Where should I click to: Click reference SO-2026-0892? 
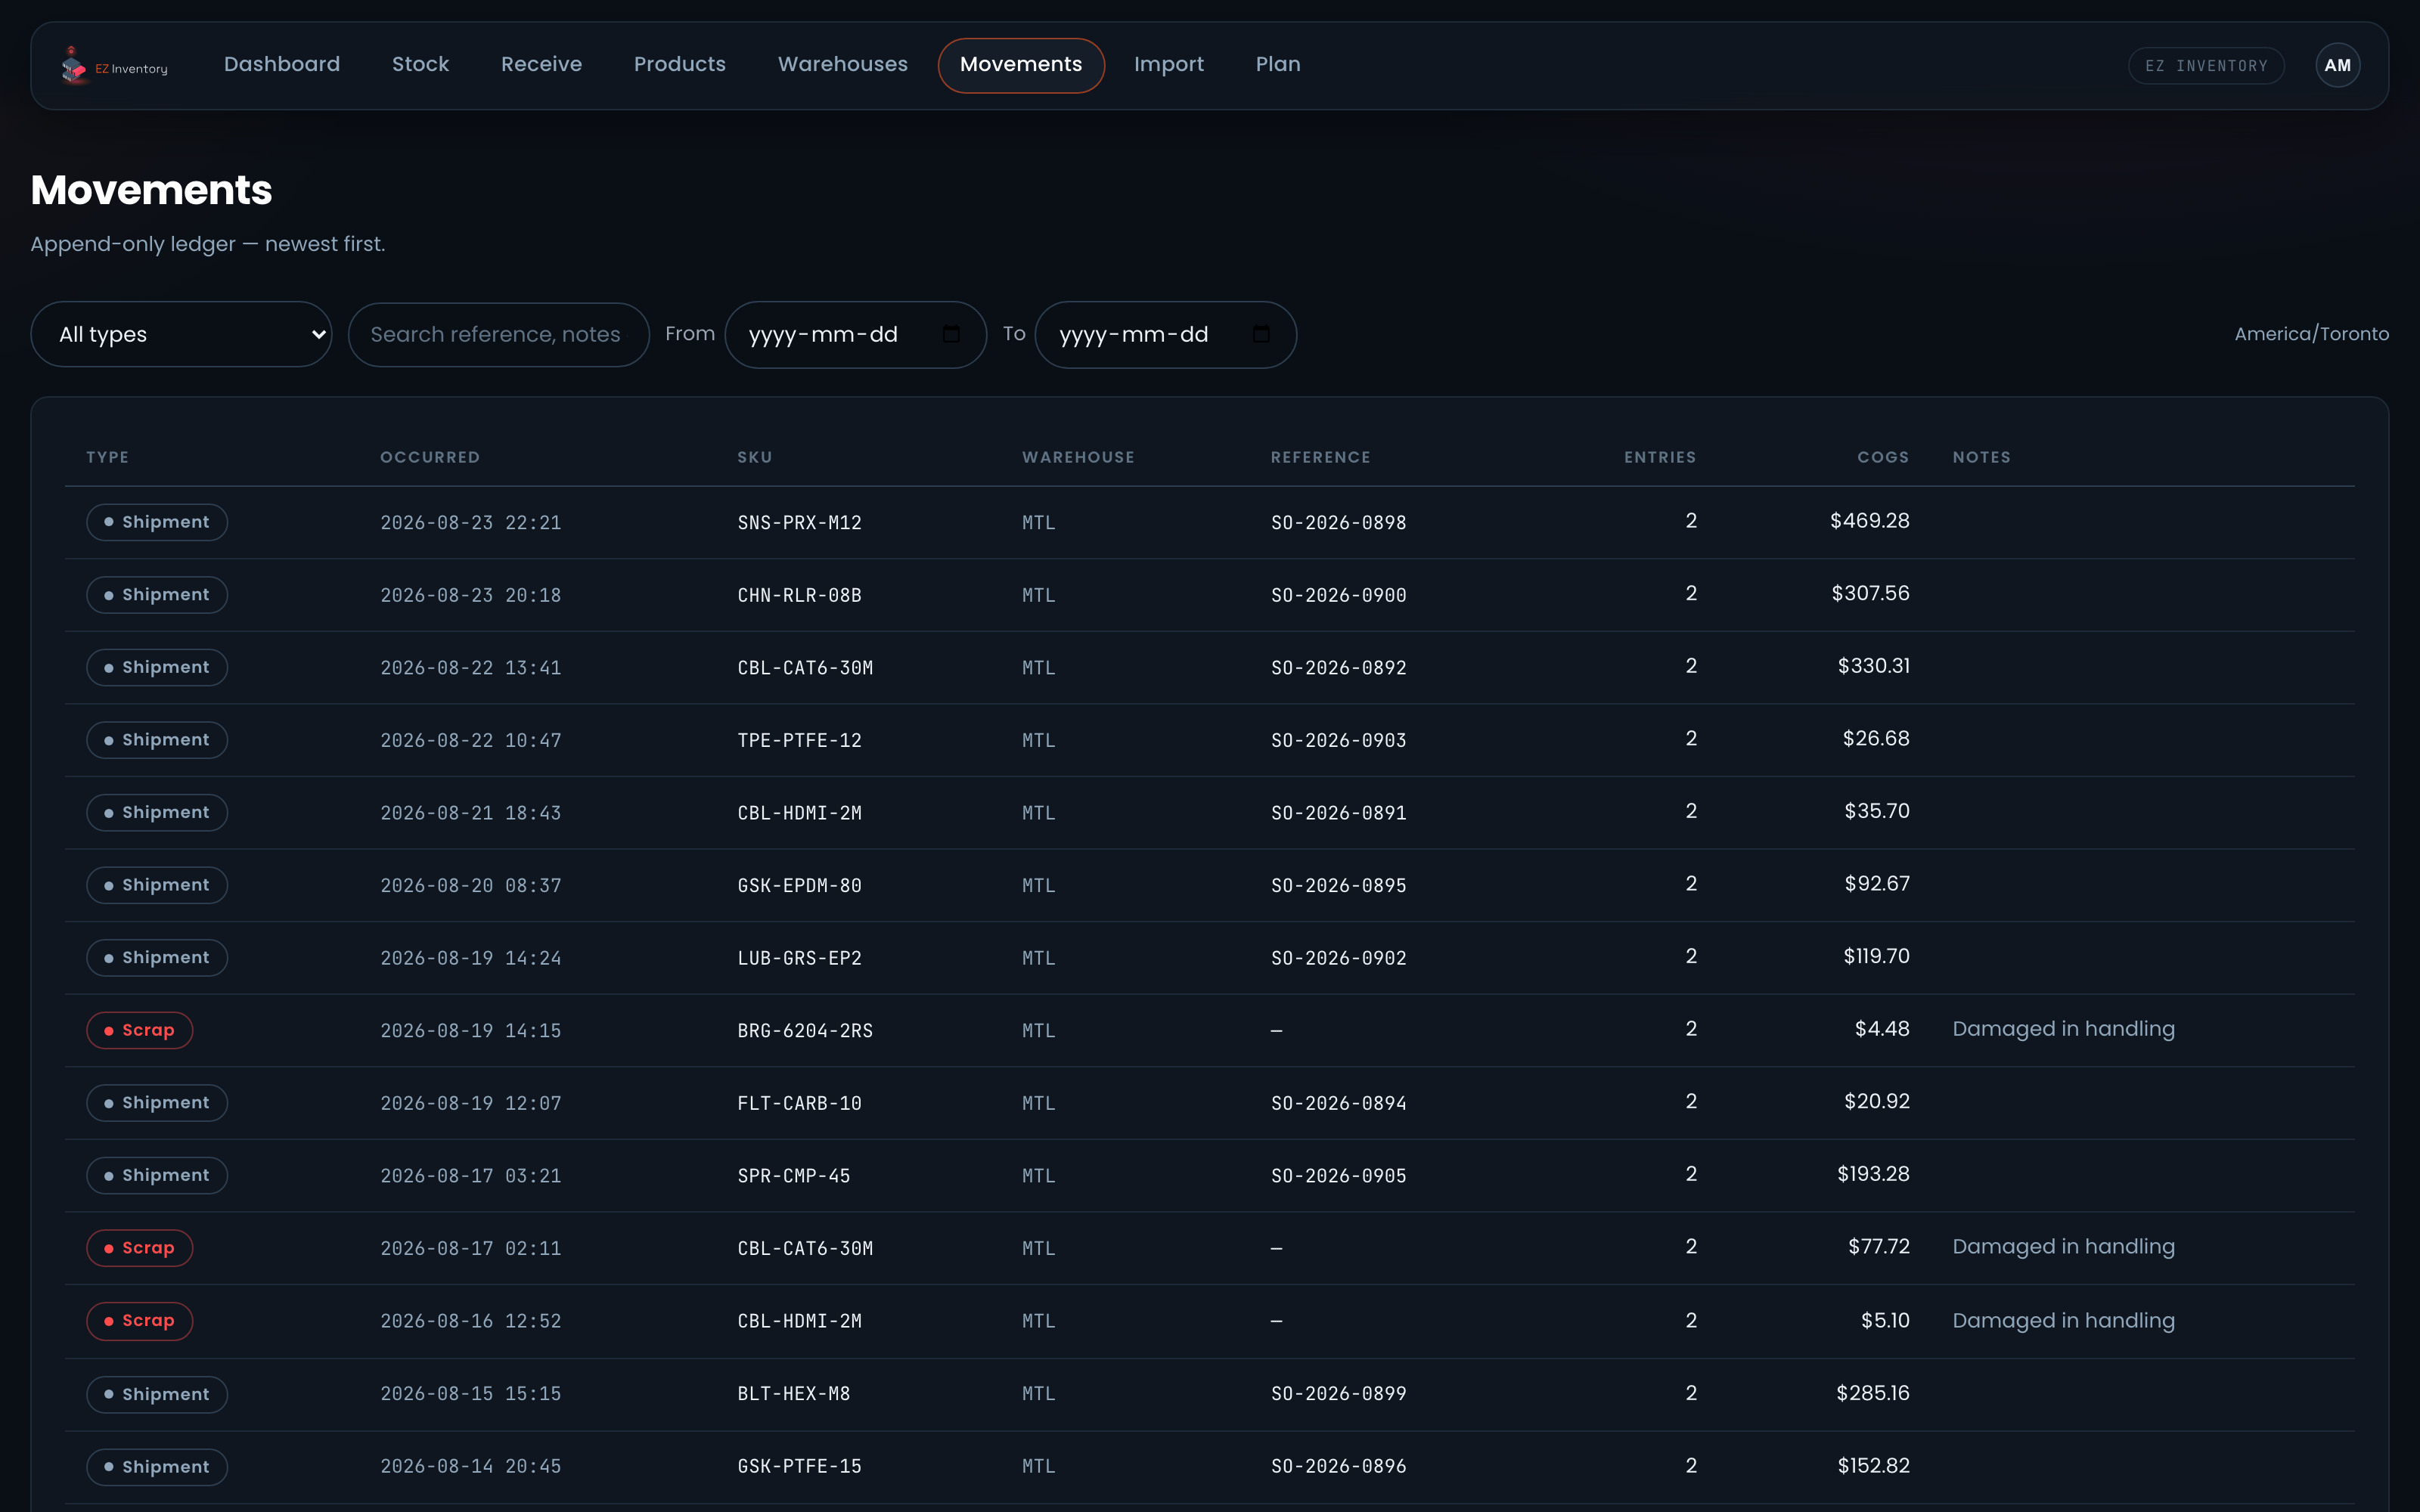point(1338,667)
